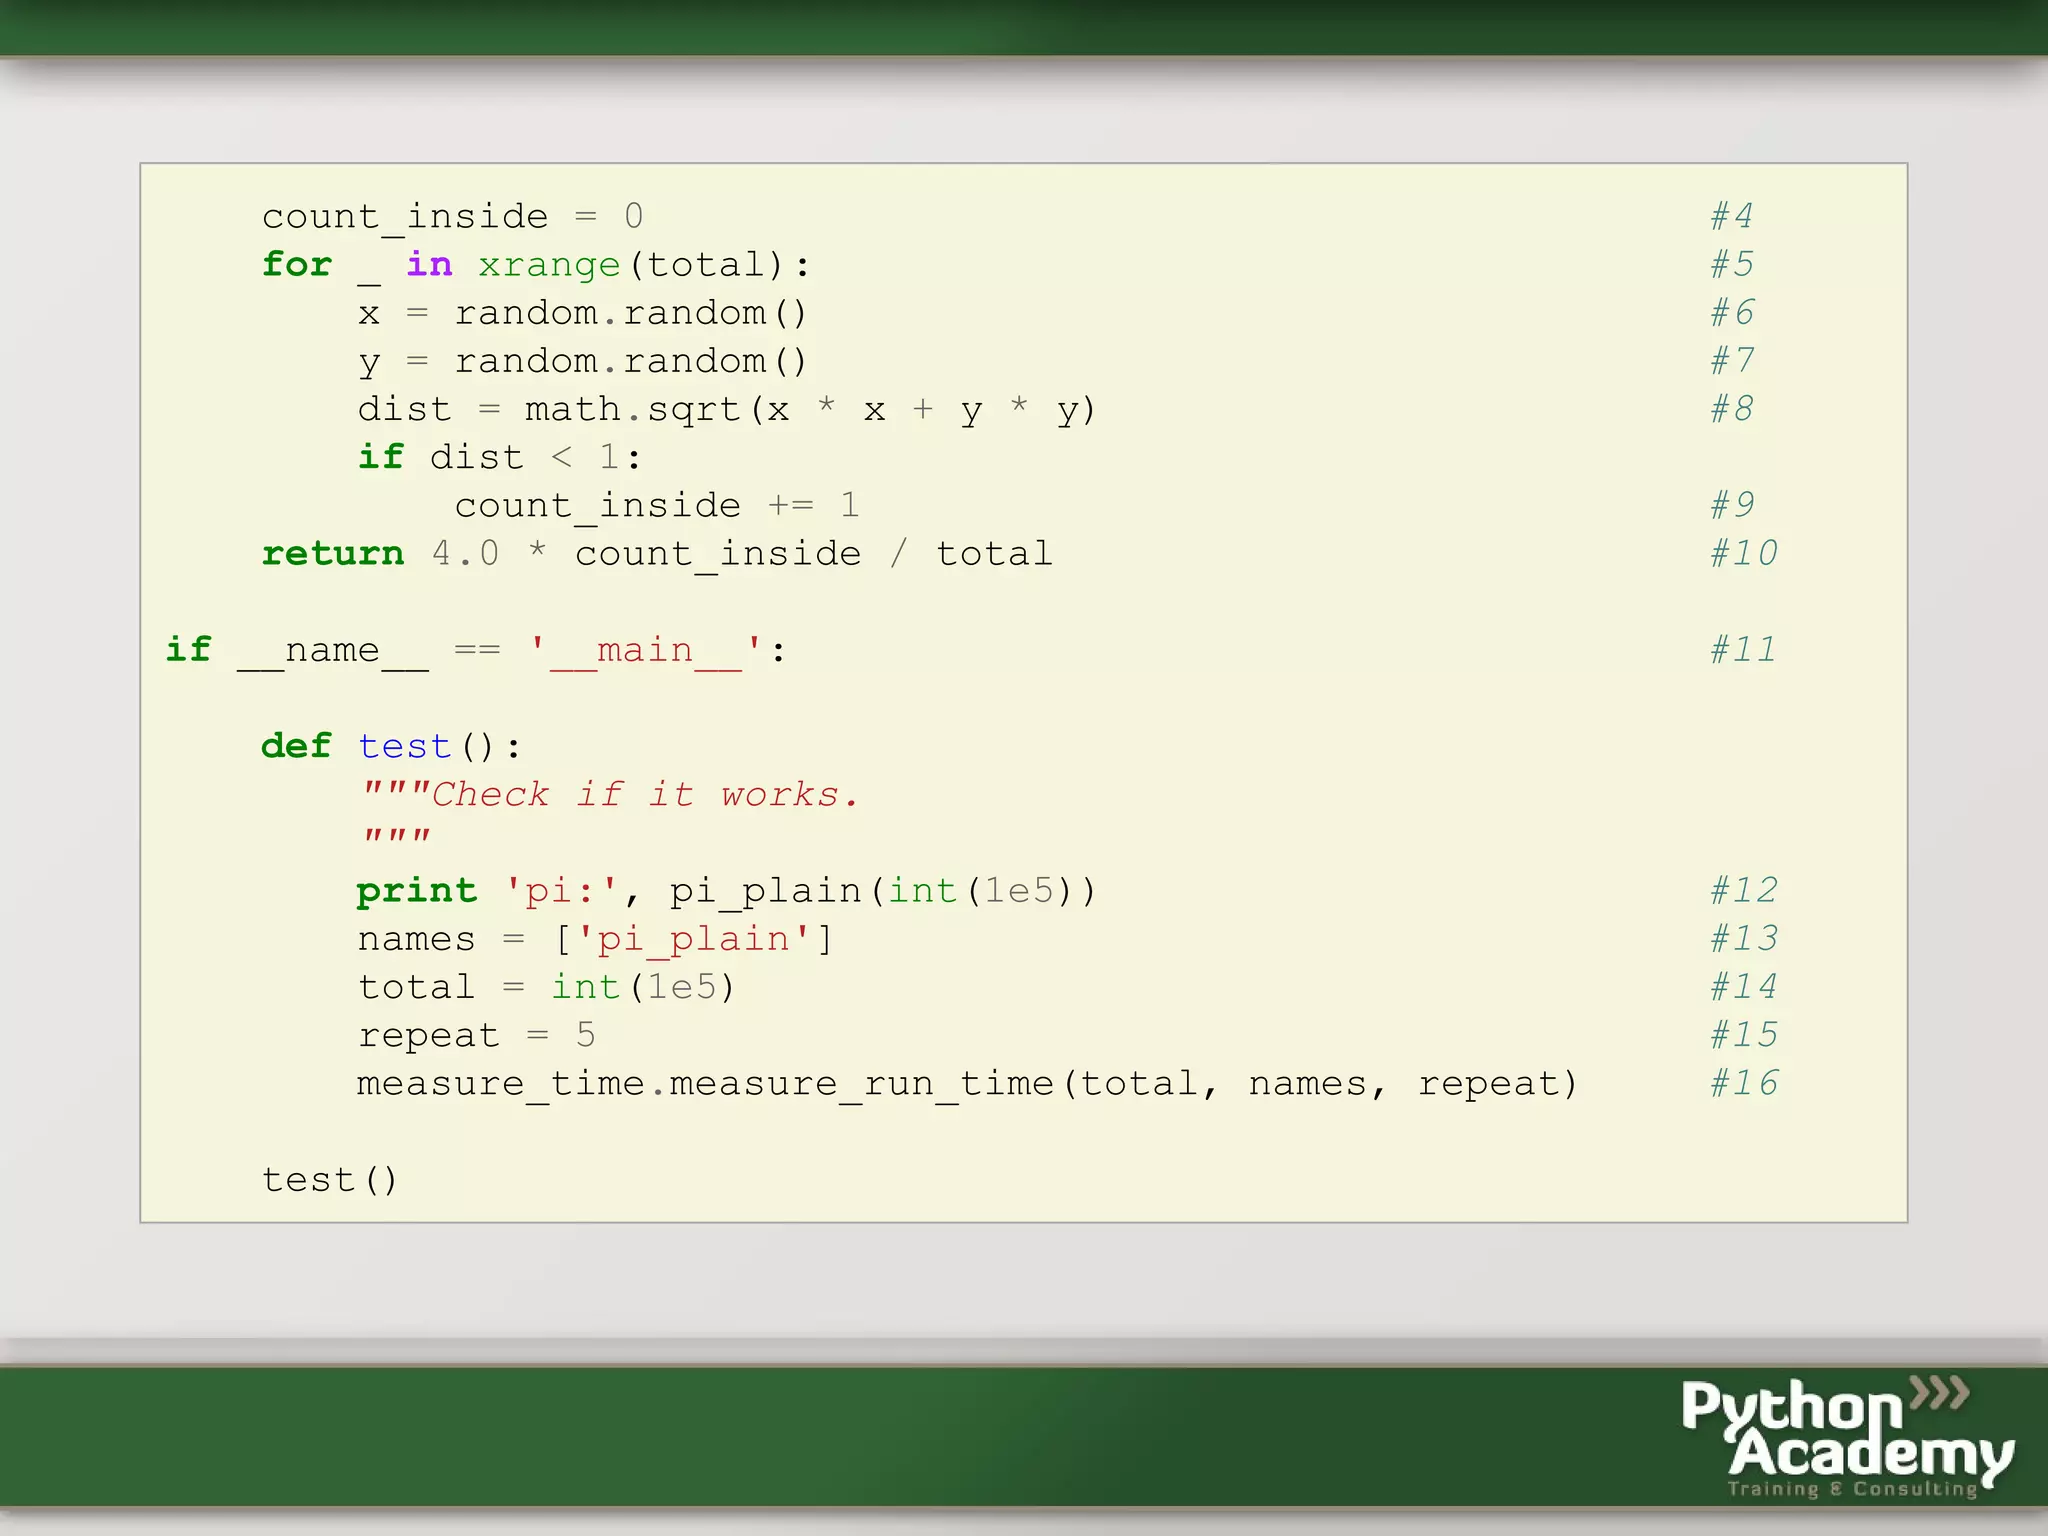
Task: Click the comment marker '#15'
Action: coord(1743,1034)
